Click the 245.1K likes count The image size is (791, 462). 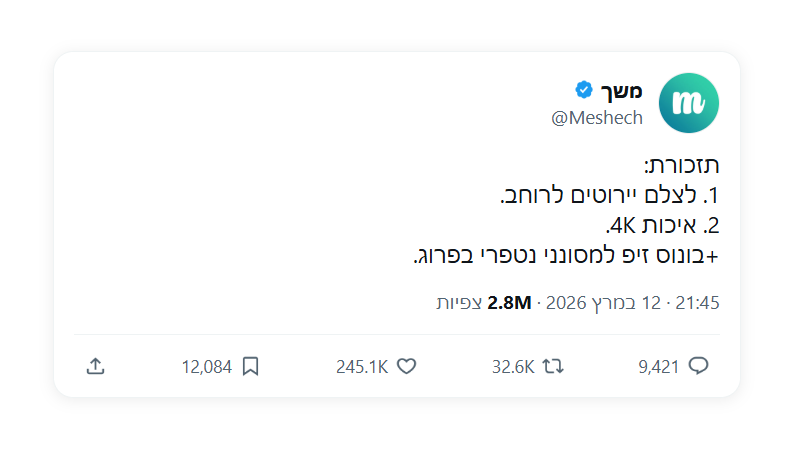point(362,367)
